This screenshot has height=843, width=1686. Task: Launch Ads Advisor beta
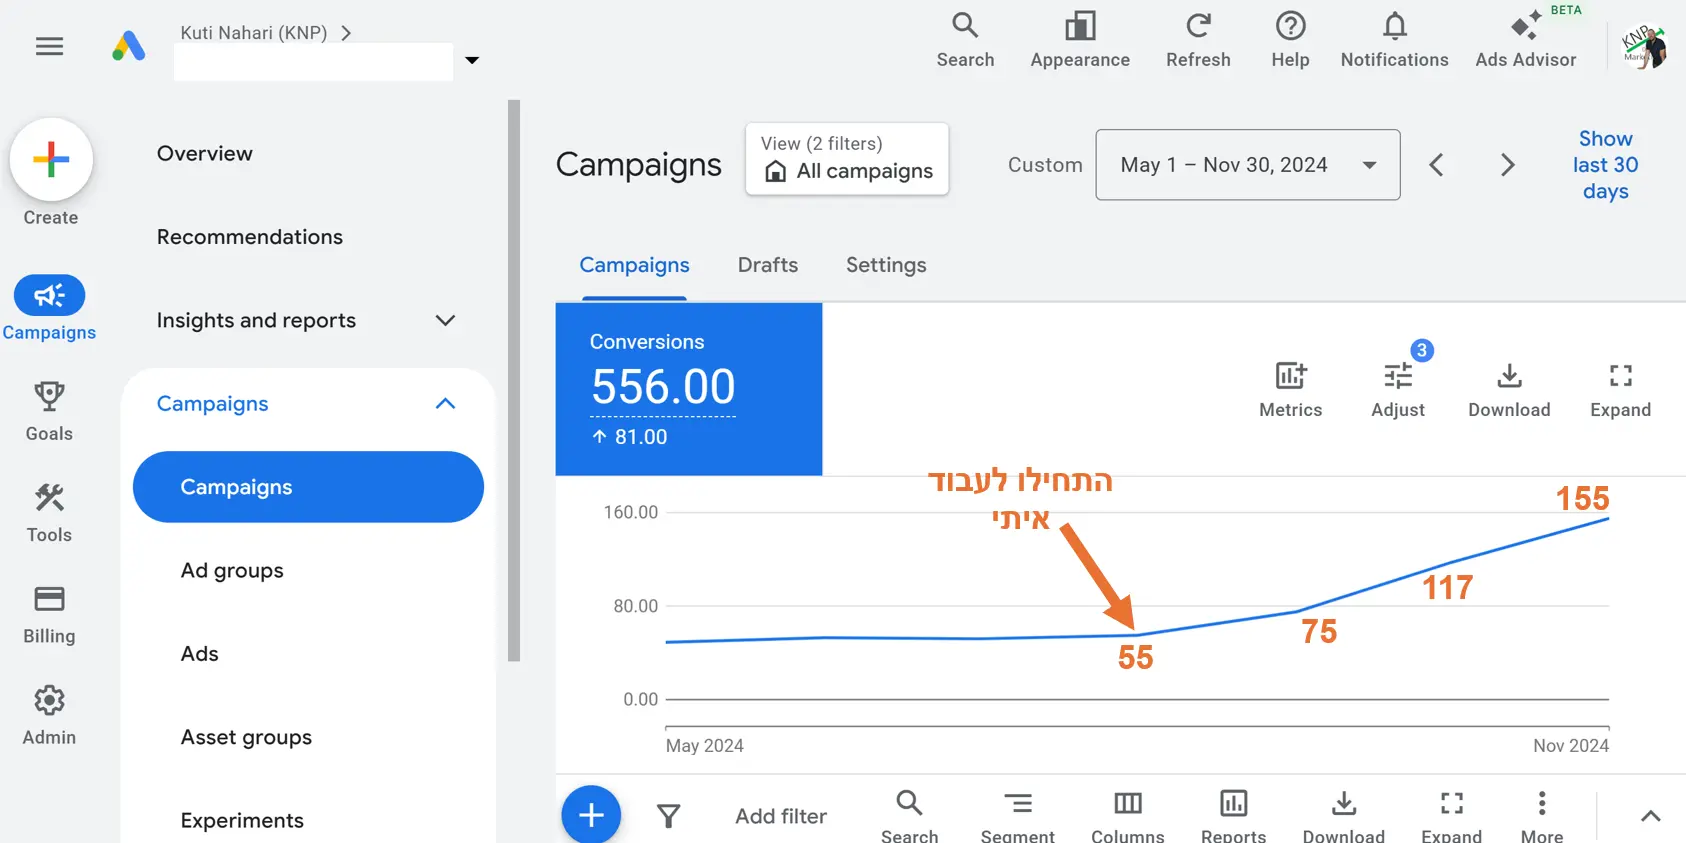[x=1526, y=40]
